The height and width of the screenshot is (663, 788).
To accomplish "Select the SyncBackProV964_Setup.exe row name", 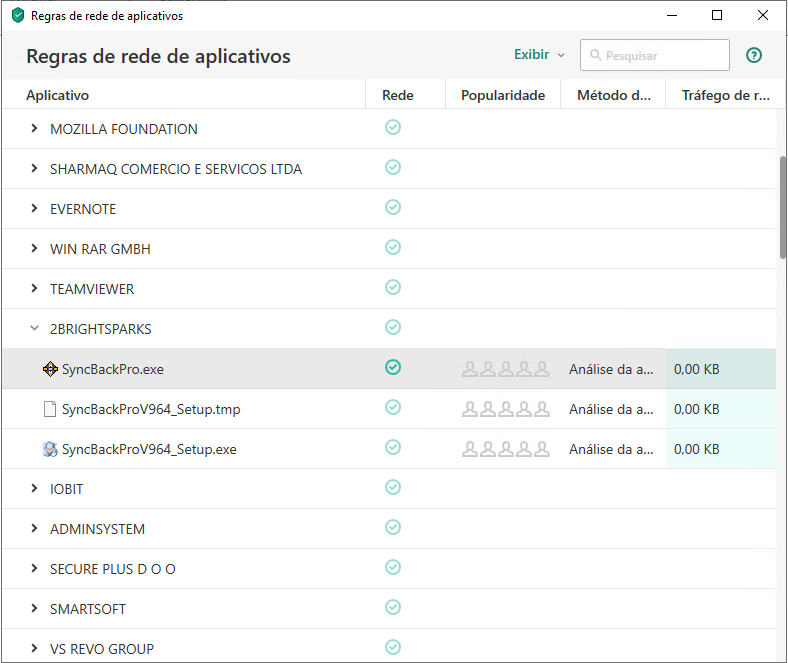I will coord(149,449).
